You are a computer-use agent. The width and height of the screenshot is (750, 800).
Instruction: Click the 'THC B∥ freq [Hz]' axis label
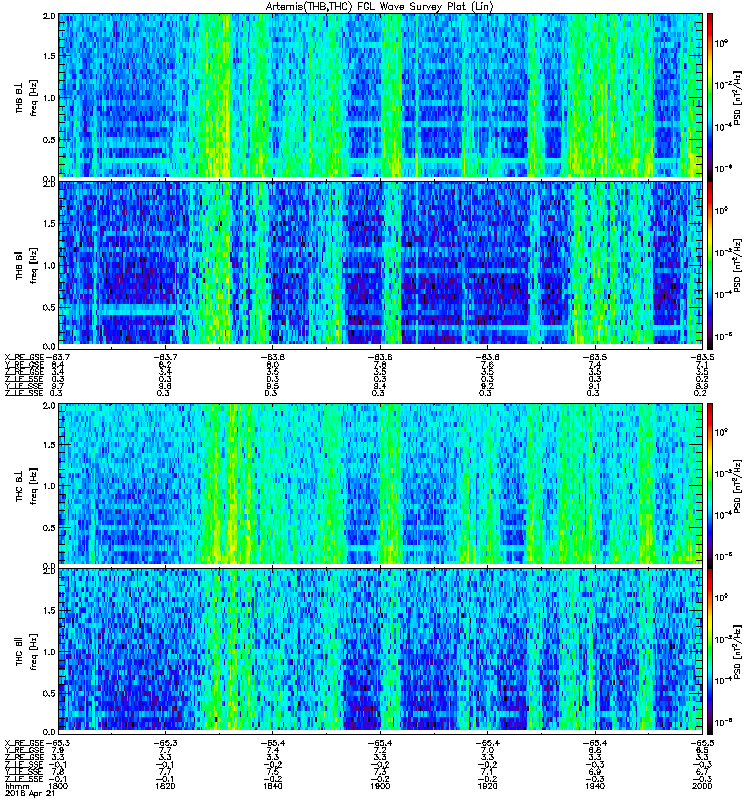(x=26, y=652)
